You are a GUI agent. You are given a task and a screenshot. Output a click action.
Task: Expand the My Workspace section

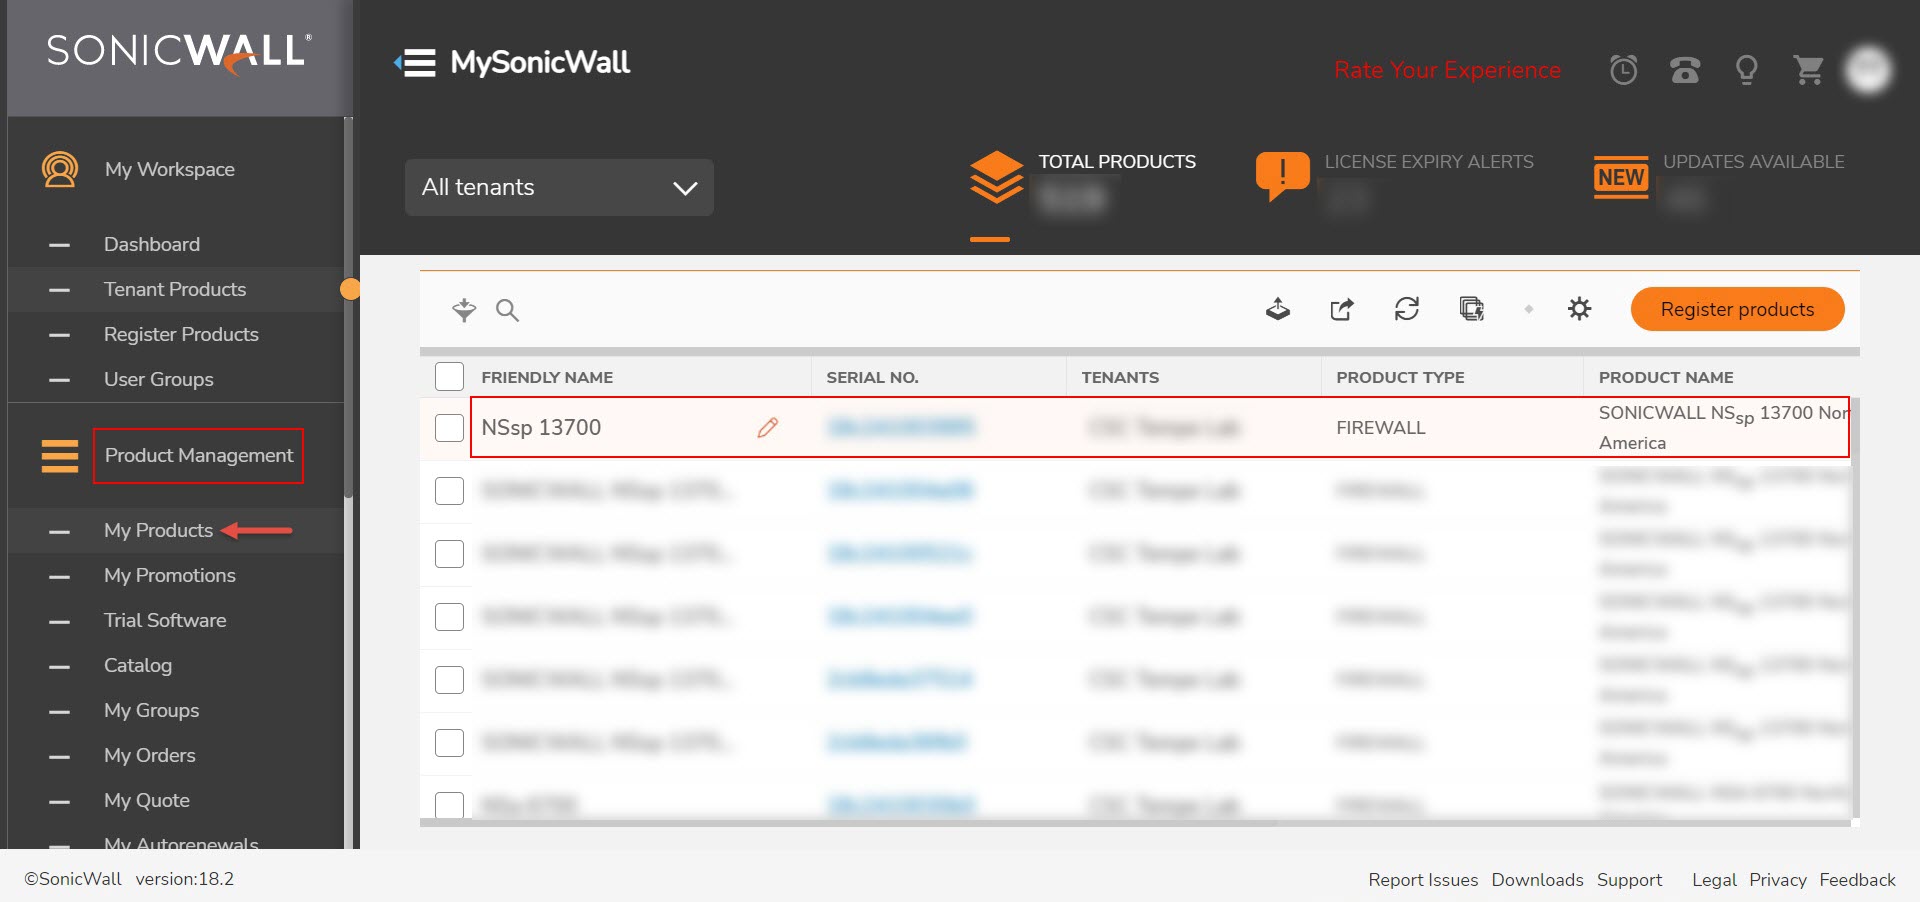coord(170,169)
